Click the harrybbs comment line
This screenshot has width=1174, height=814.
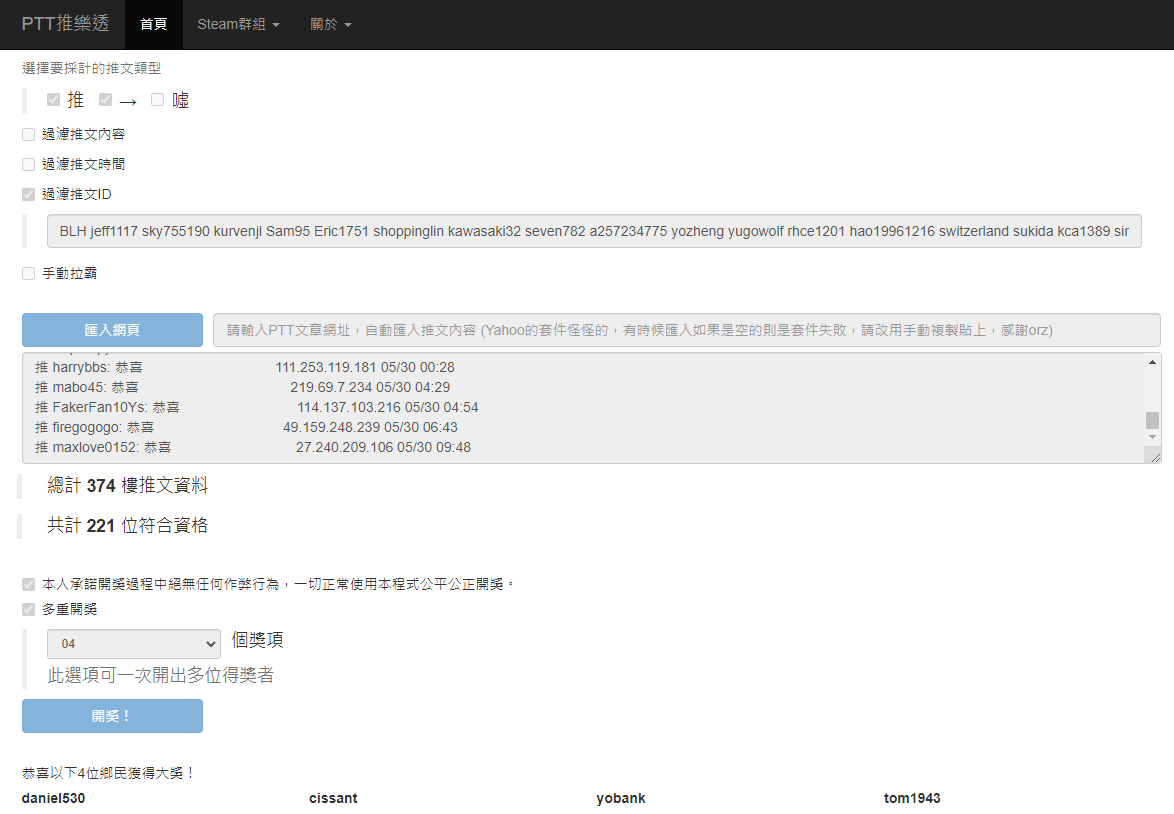tap(245, 367)
